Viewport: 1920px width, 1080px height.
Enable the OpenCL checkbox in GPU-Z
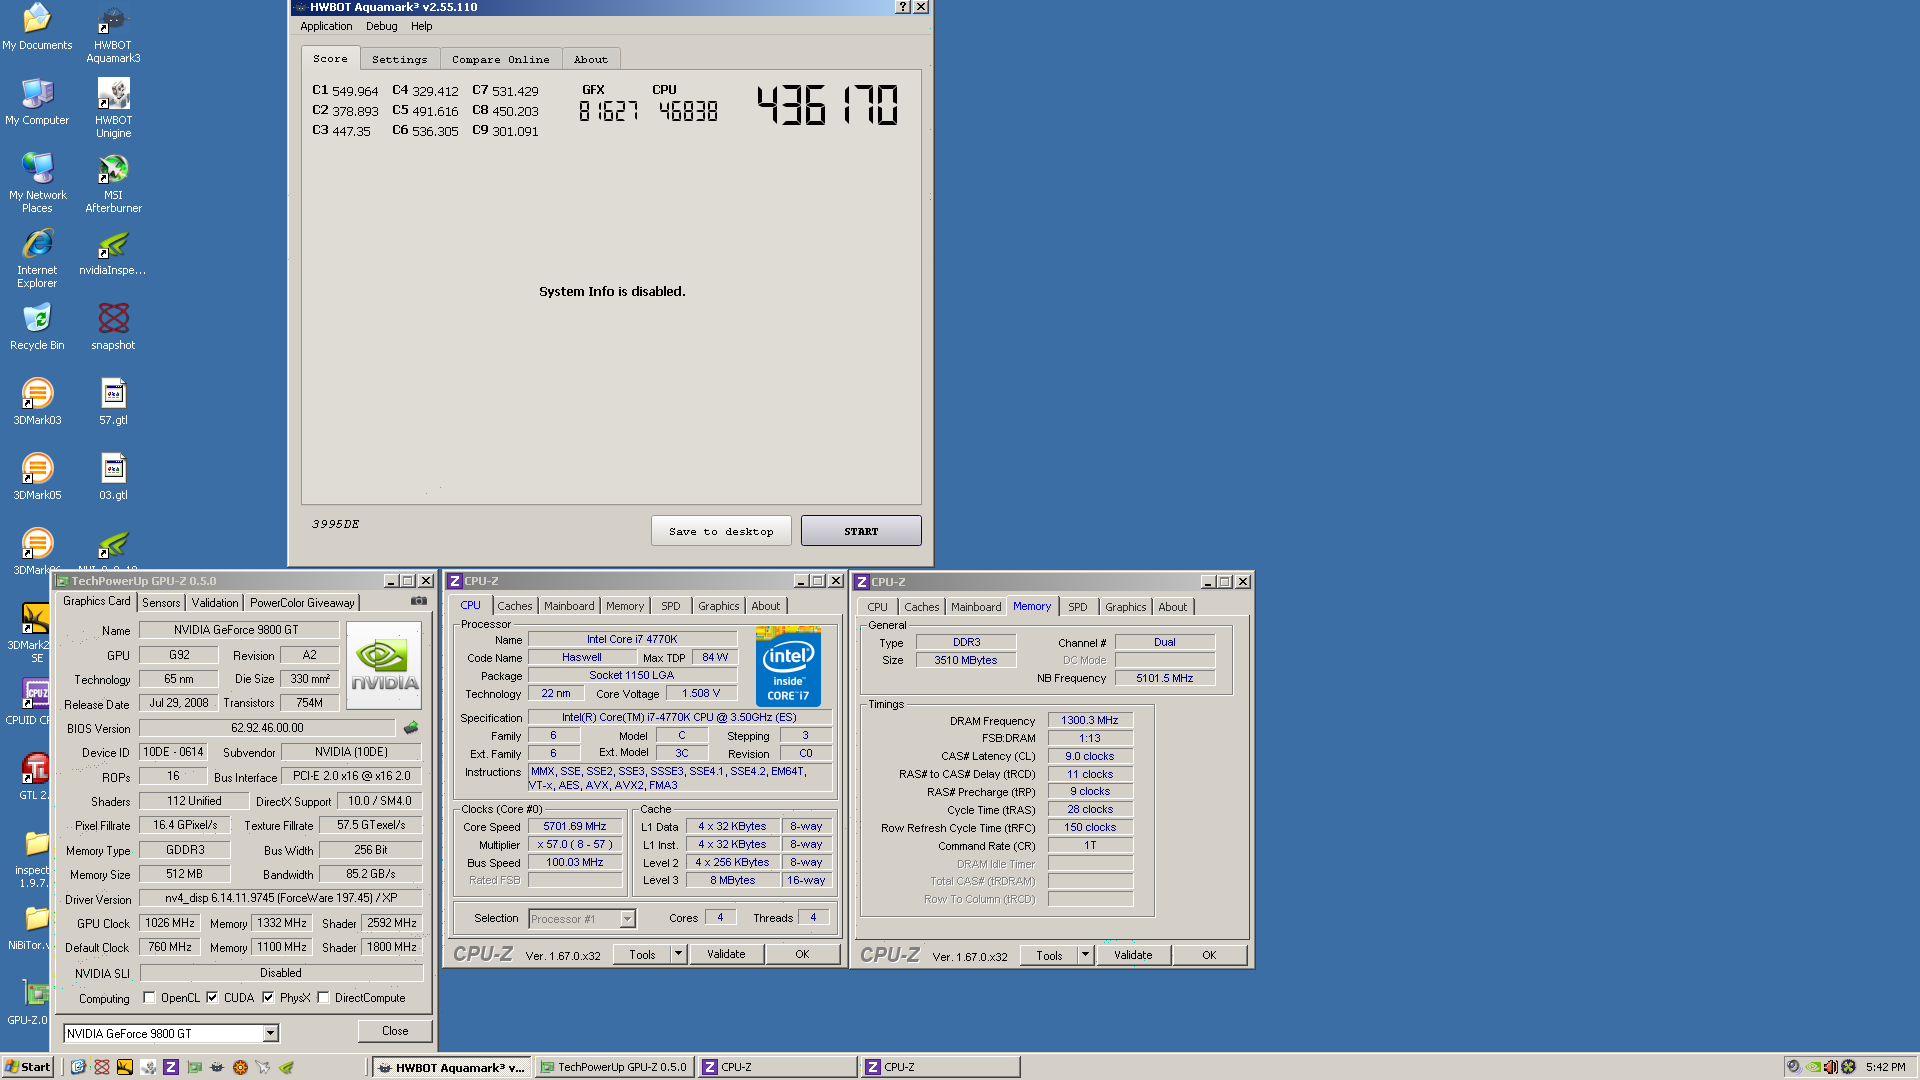coord(149,997)
